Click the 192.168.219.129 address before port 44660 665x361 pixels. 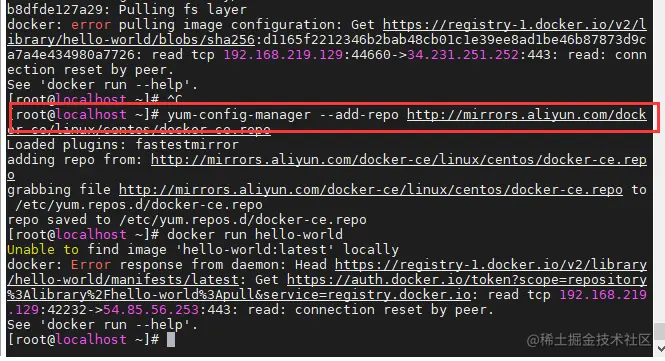tap(283, 55)
